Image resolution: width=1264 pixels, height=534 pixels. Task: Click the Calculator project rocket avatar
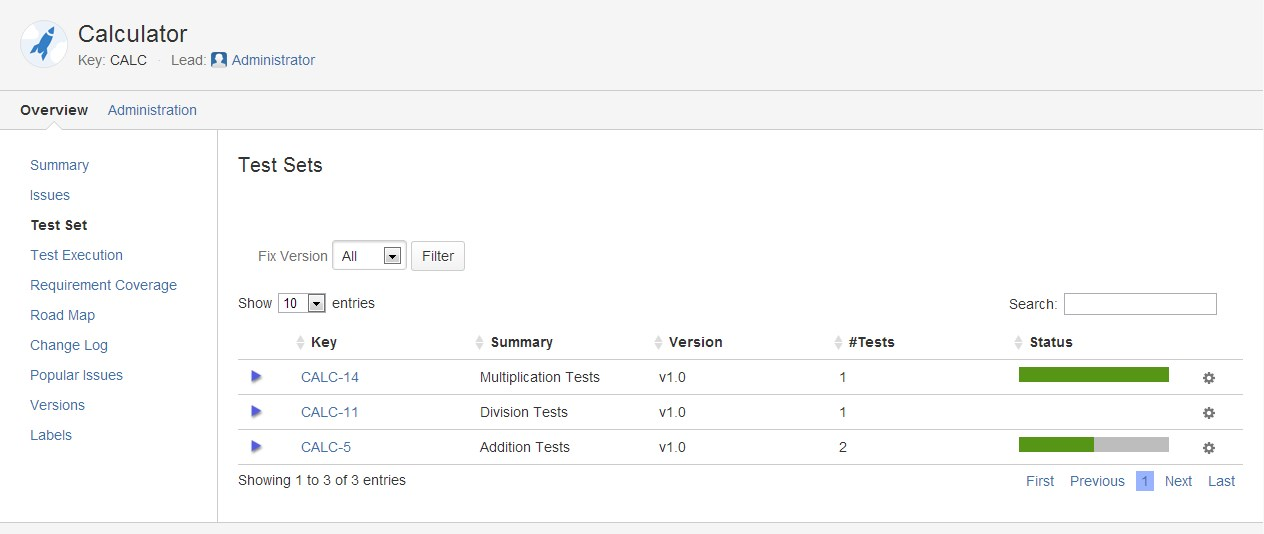pos(44,45)
